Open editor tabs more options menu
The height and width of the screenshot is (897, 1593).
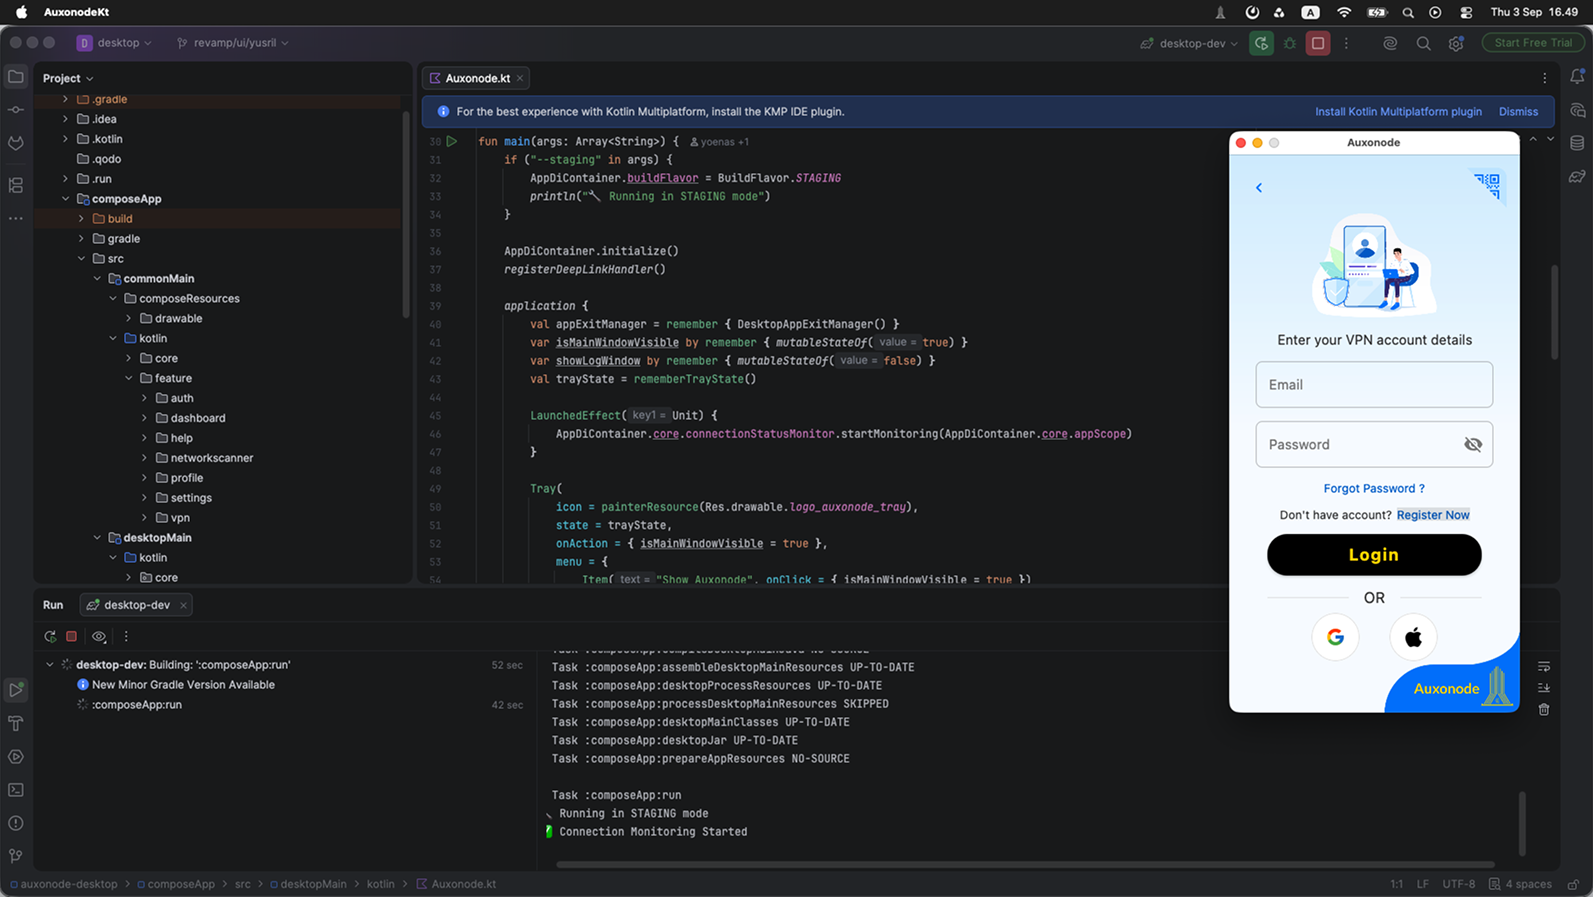point(1544,78)
